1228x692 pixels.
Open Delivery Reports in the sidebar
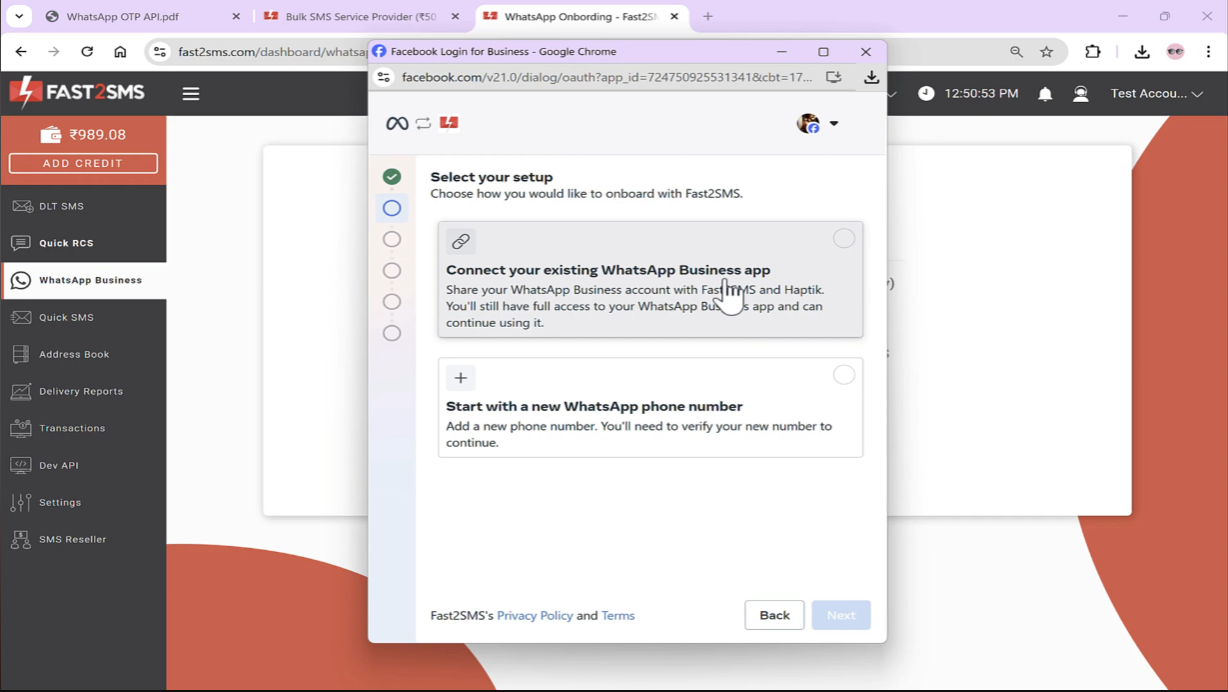pos(80,391)
